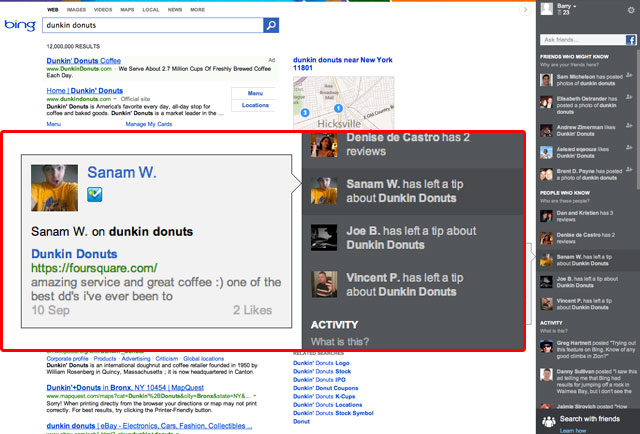
Task: Click Greg Hartnett's posted activity text
Action: (596, 349)
